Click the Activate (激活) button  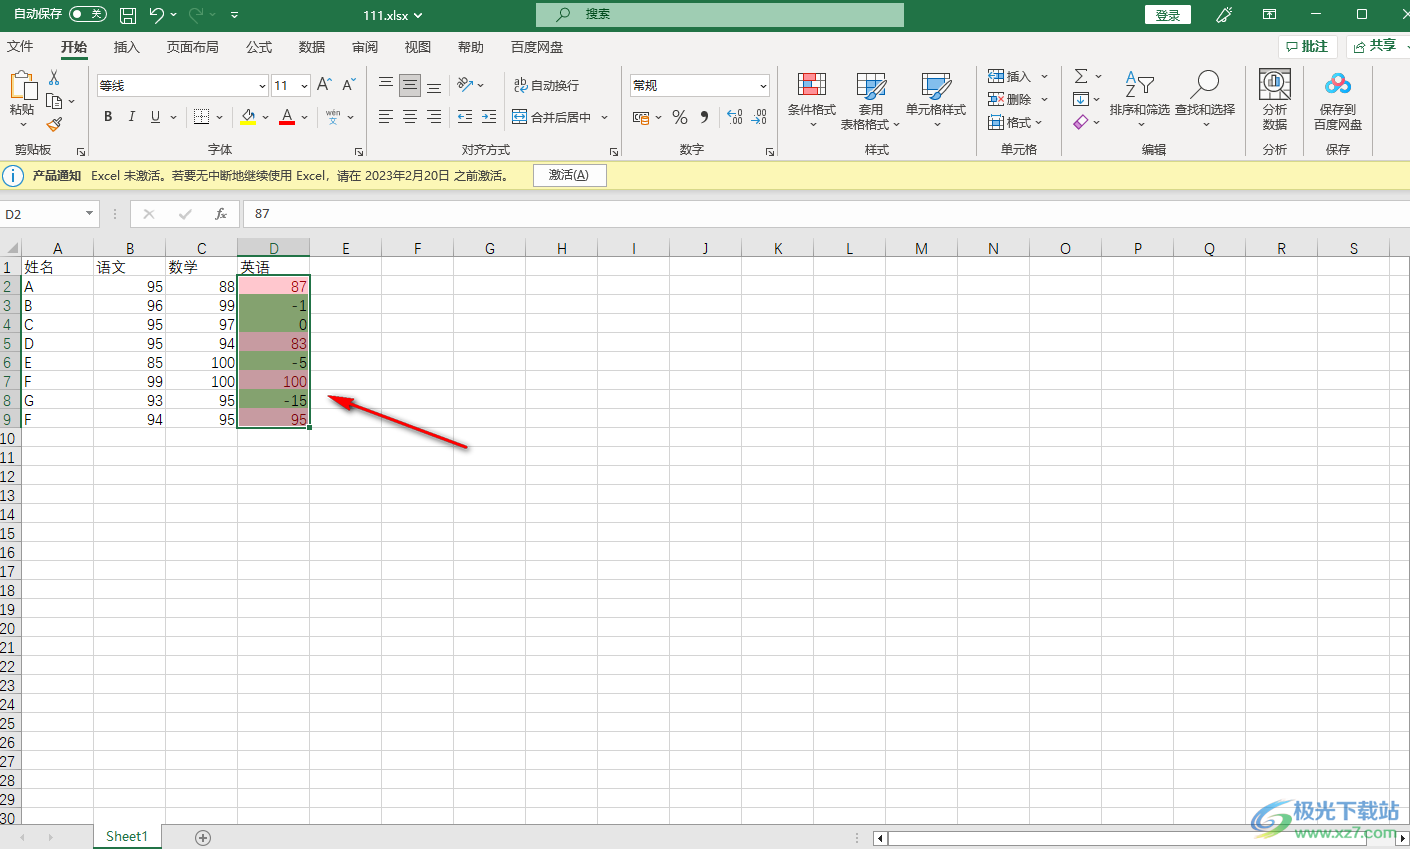pos(569,175)
